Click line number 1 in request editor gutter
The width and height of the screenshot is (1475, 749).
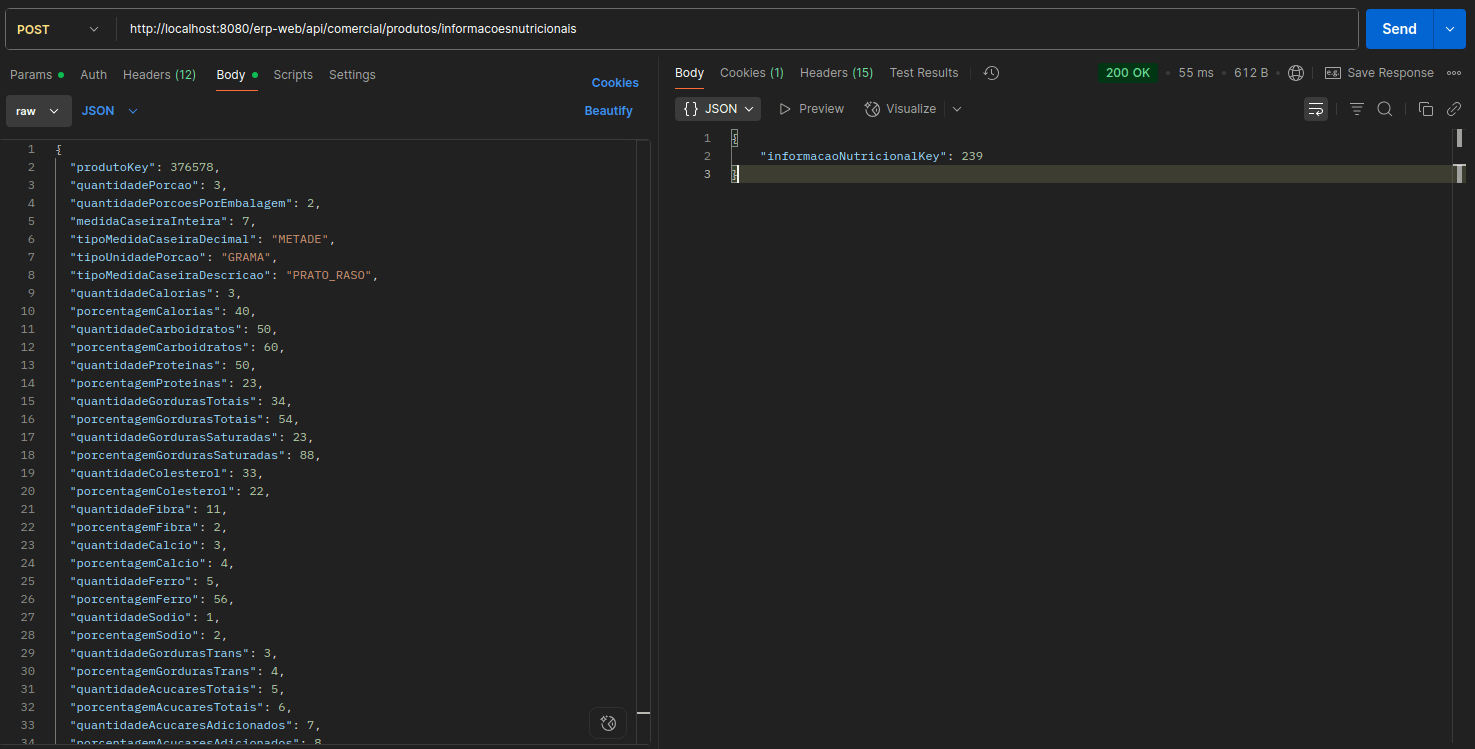point(31,149)
